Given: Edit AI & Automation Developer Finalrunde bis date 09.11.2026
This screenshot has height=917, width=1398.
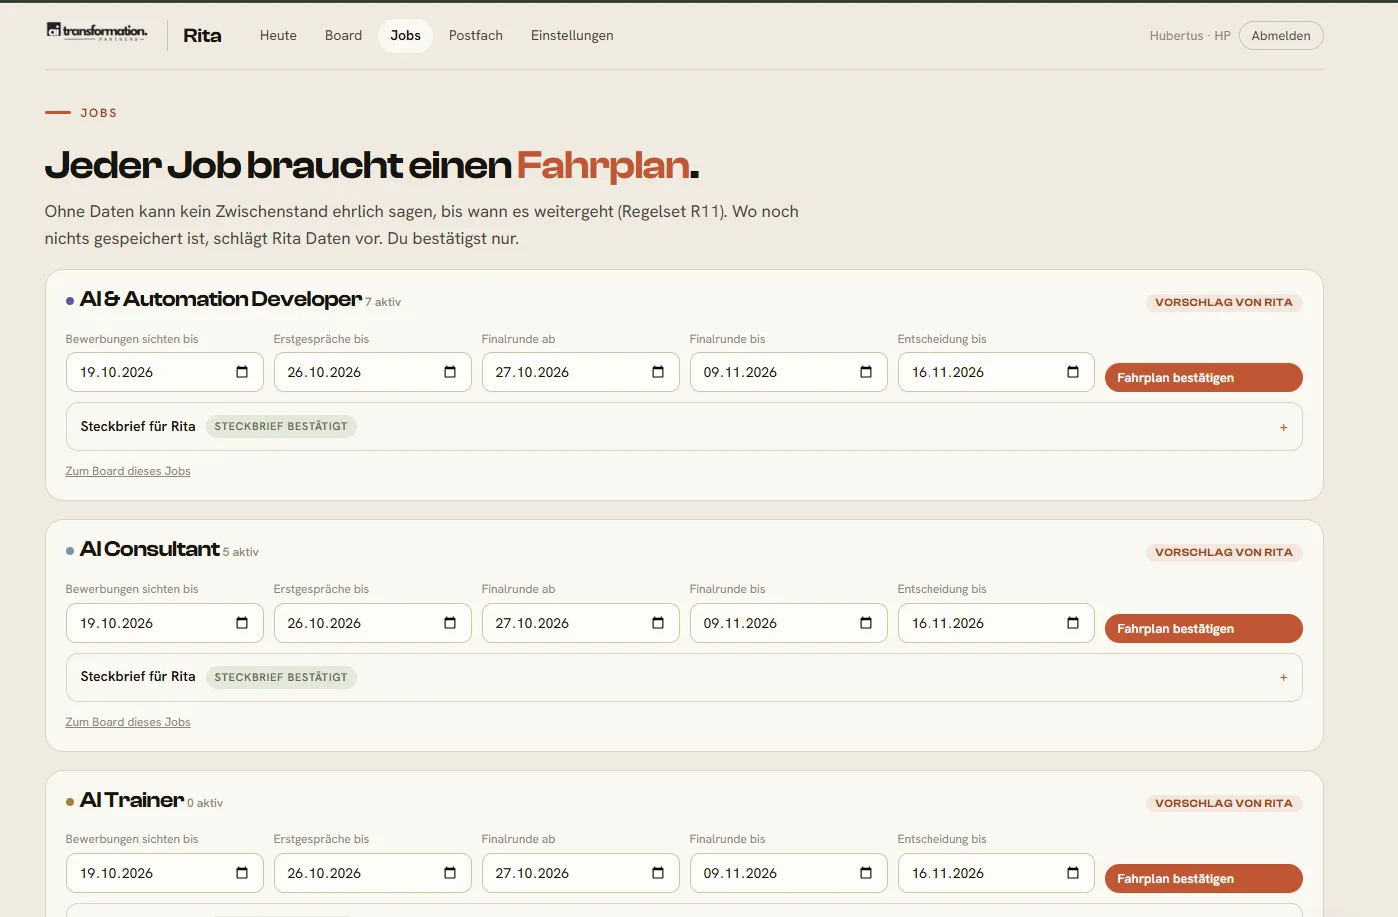Looking at the screenshot, I should pyautogui.click(x=789, y=372).
